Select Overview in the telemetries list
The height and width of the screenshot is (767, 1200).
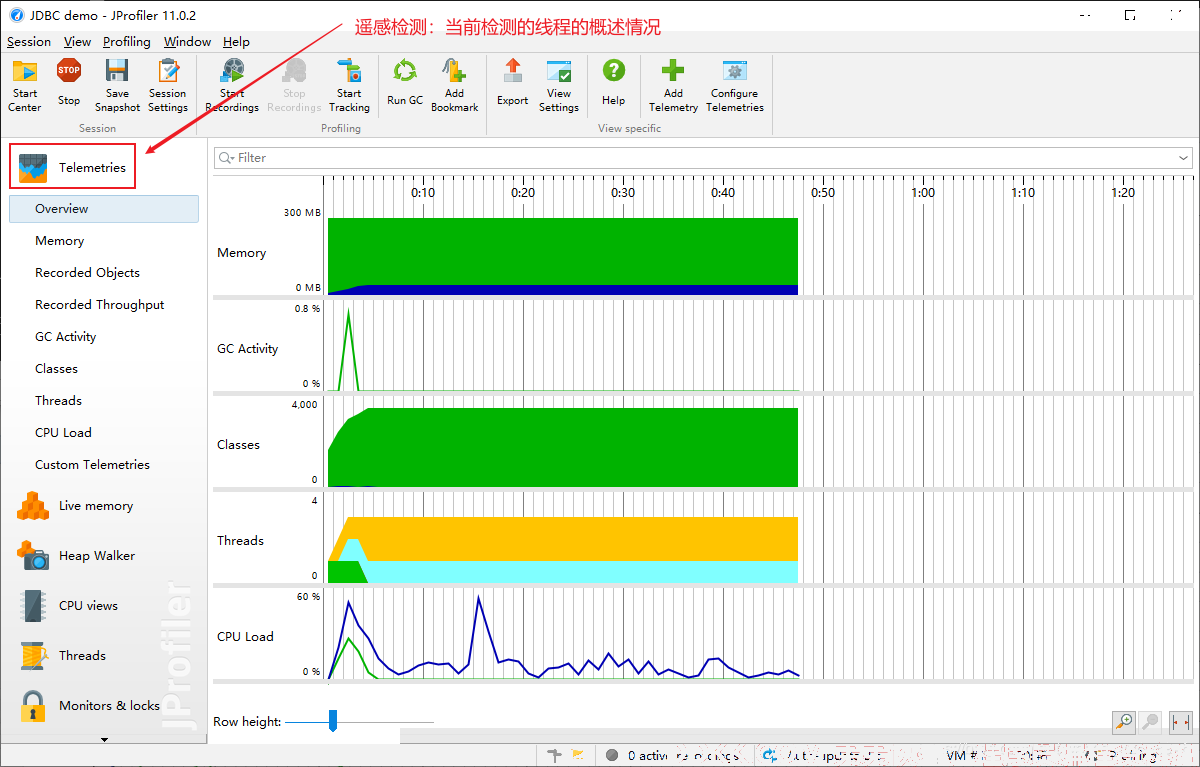[x=104, y=209]
